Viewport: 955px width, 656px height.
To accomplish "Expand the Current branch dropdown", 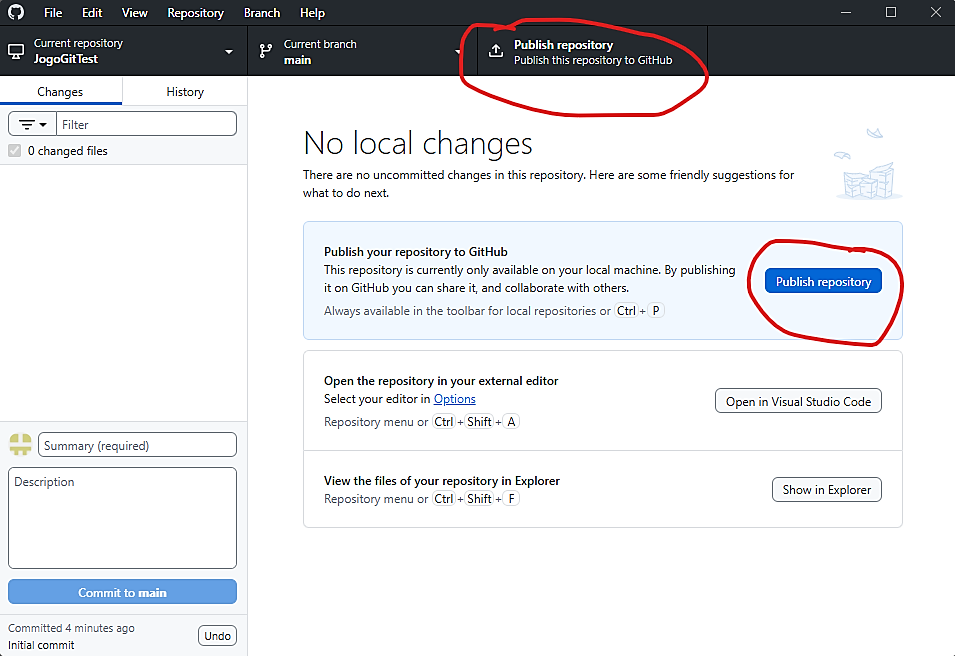I will point(459,52).
